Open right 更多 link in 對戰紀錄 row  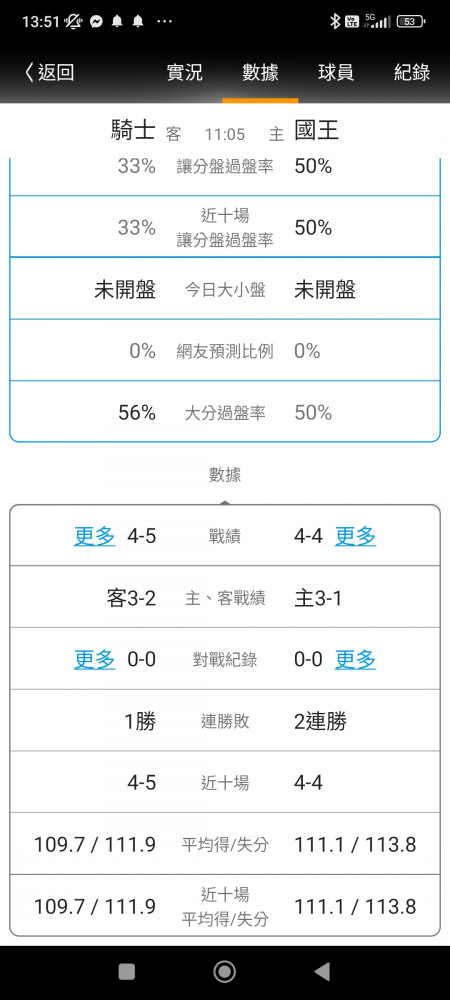coord(356,659)
